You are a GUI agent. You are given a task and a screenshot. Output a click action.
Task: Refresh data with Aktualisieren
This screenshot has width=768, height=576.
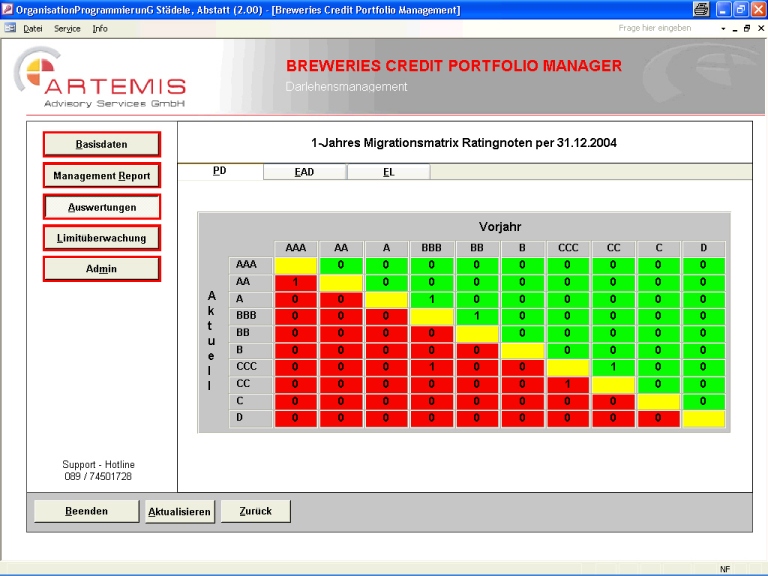pyautogui.click(x=179, y=511)
